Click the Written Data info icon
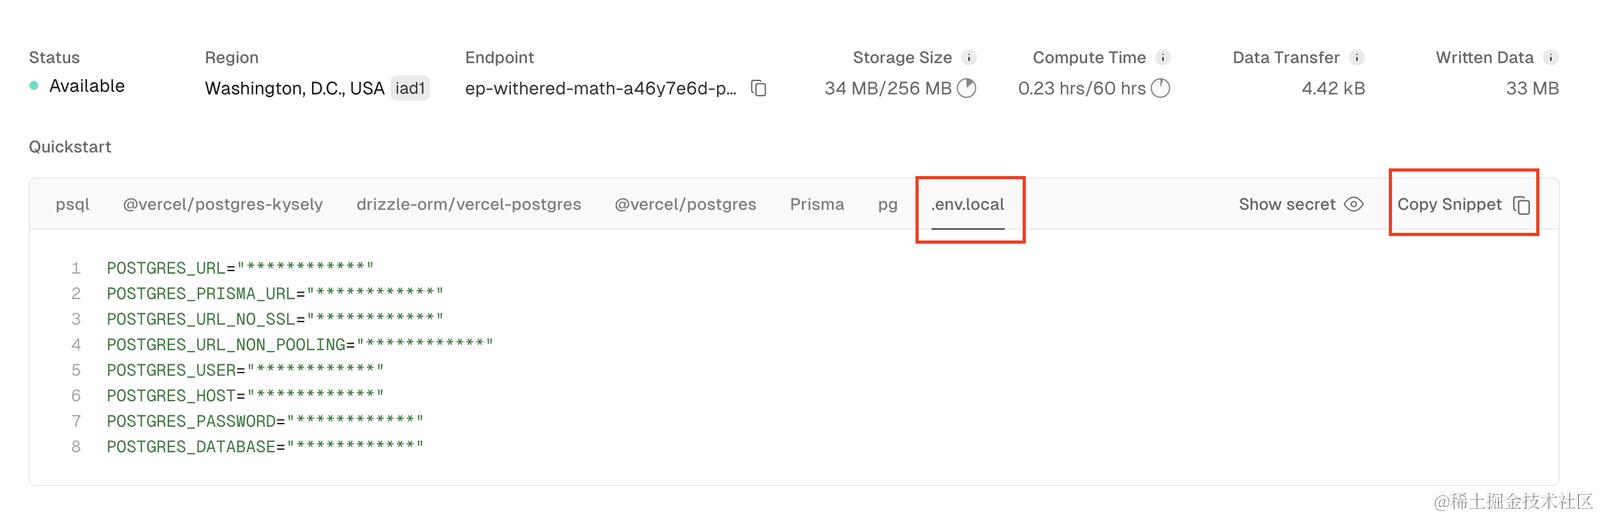Screen dimensions: 1600x518 (1550, 58)
